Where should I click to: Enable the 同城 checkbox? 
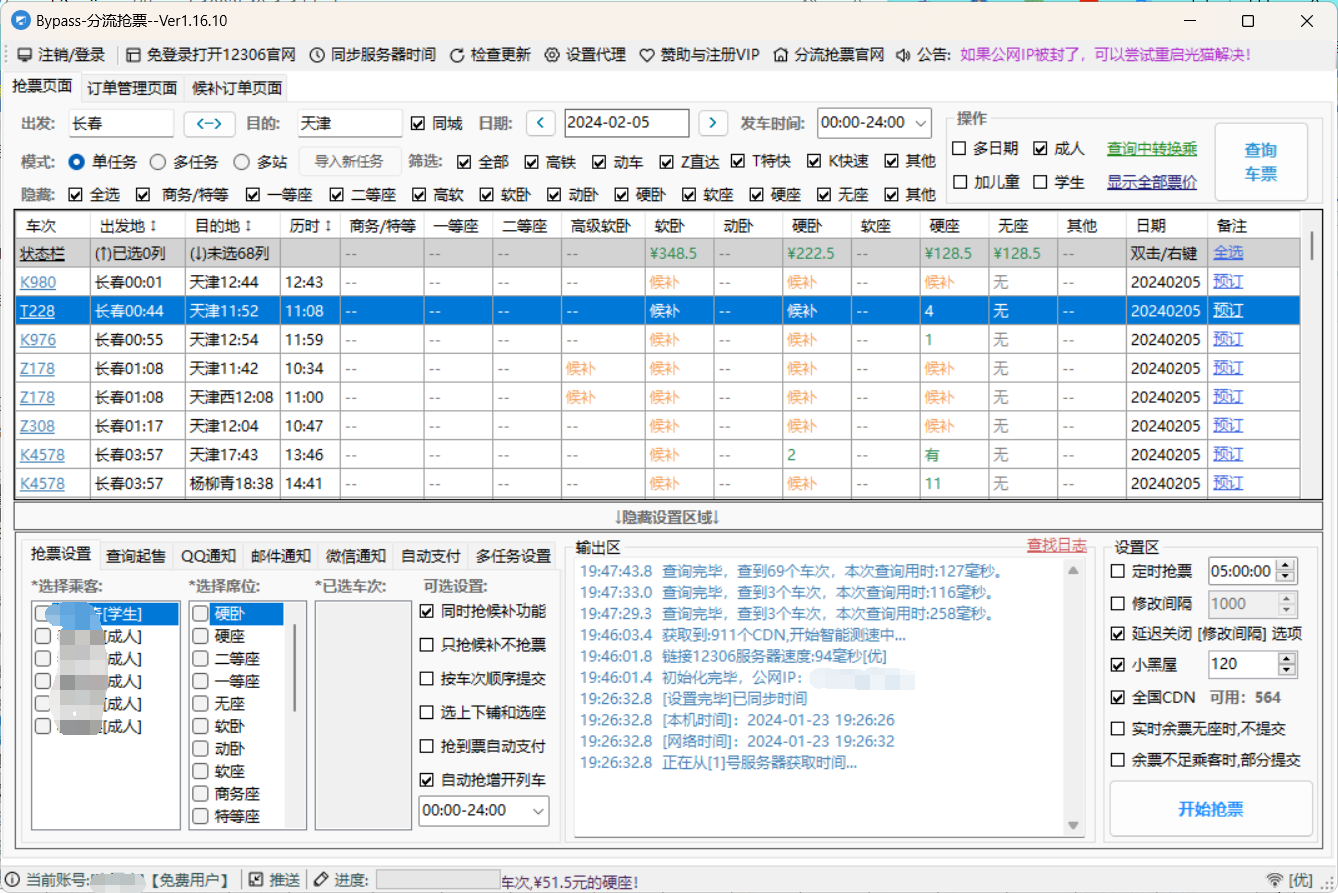418,123
